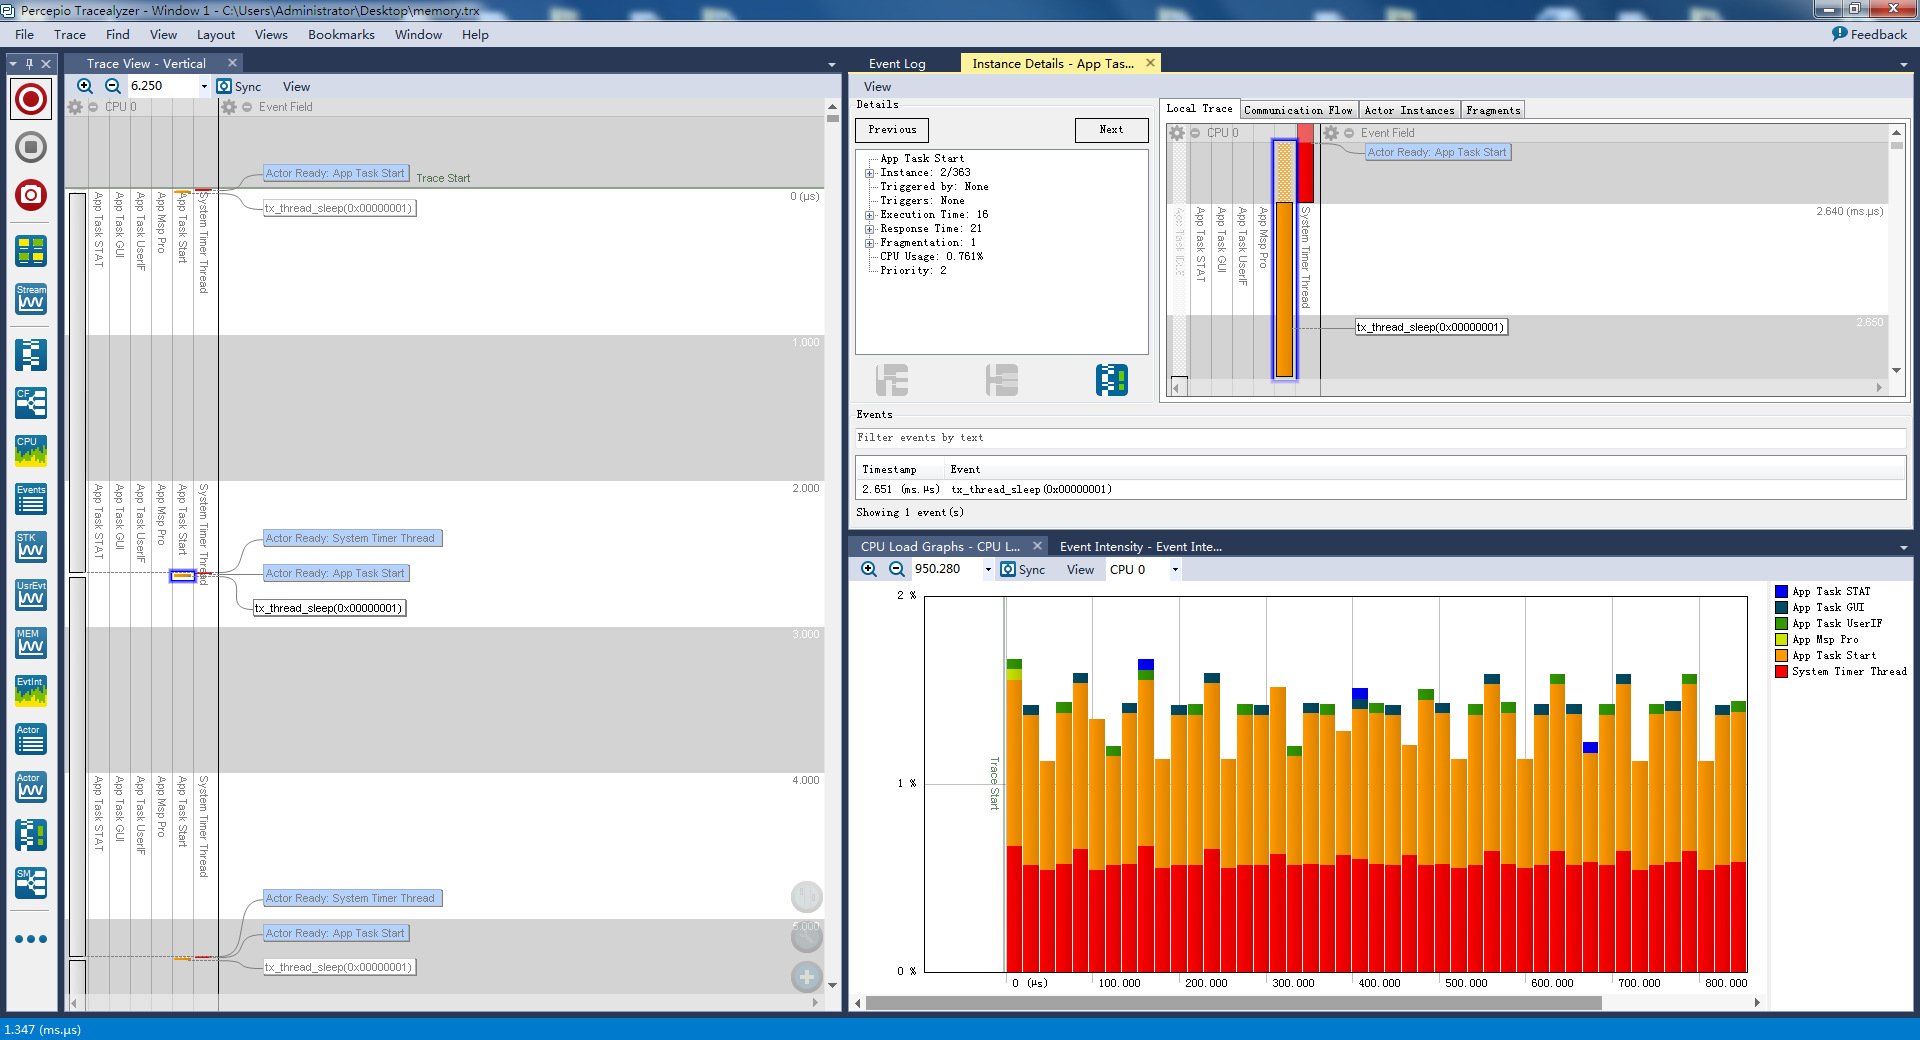Screen dimensions: 1920x1040
Task: Collapse Event Field in Local Trace
Action: 1349,133
